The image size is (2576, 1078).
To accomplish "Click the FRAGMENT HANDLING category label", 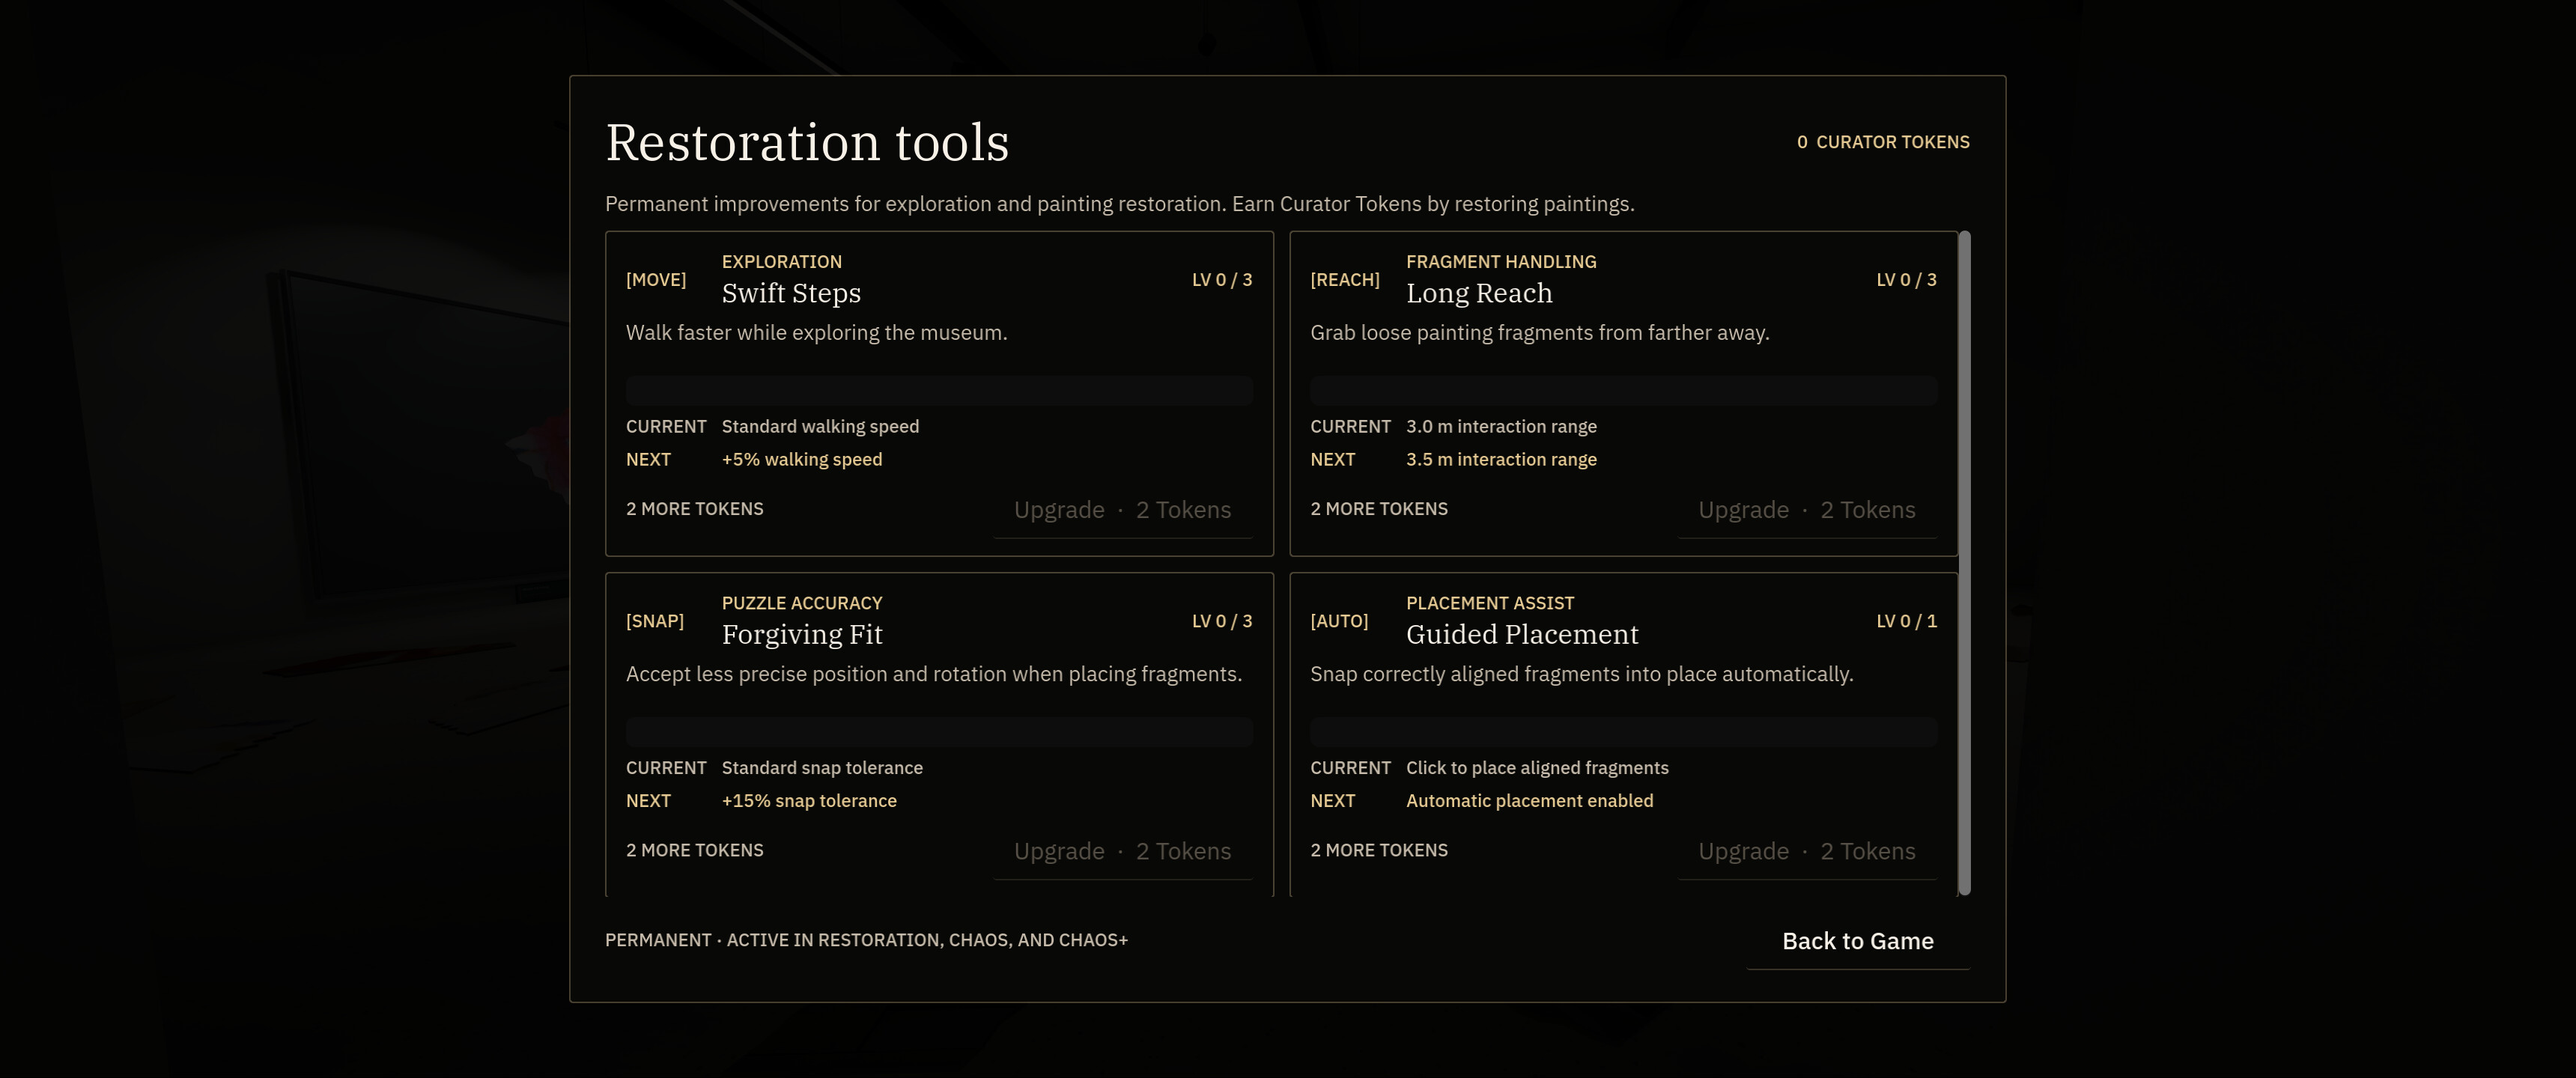I will pos(1501,262).
